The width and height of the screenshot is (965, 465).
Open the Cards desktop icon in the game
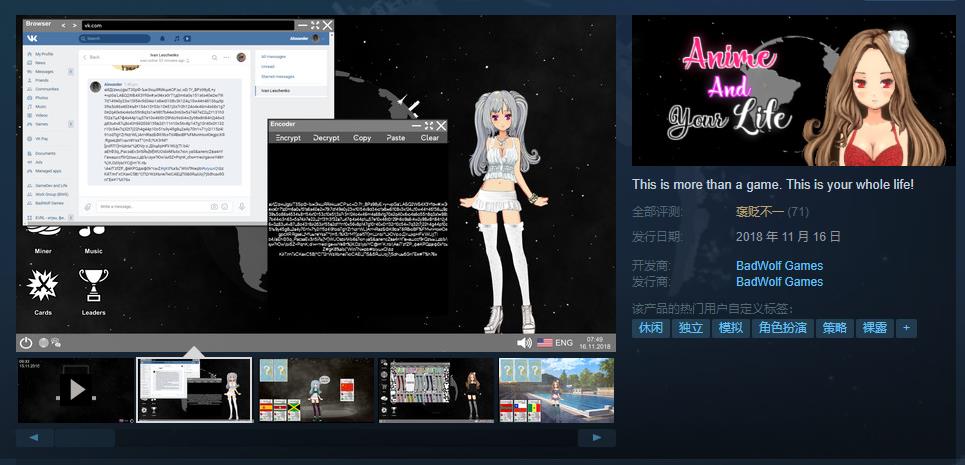43,292
